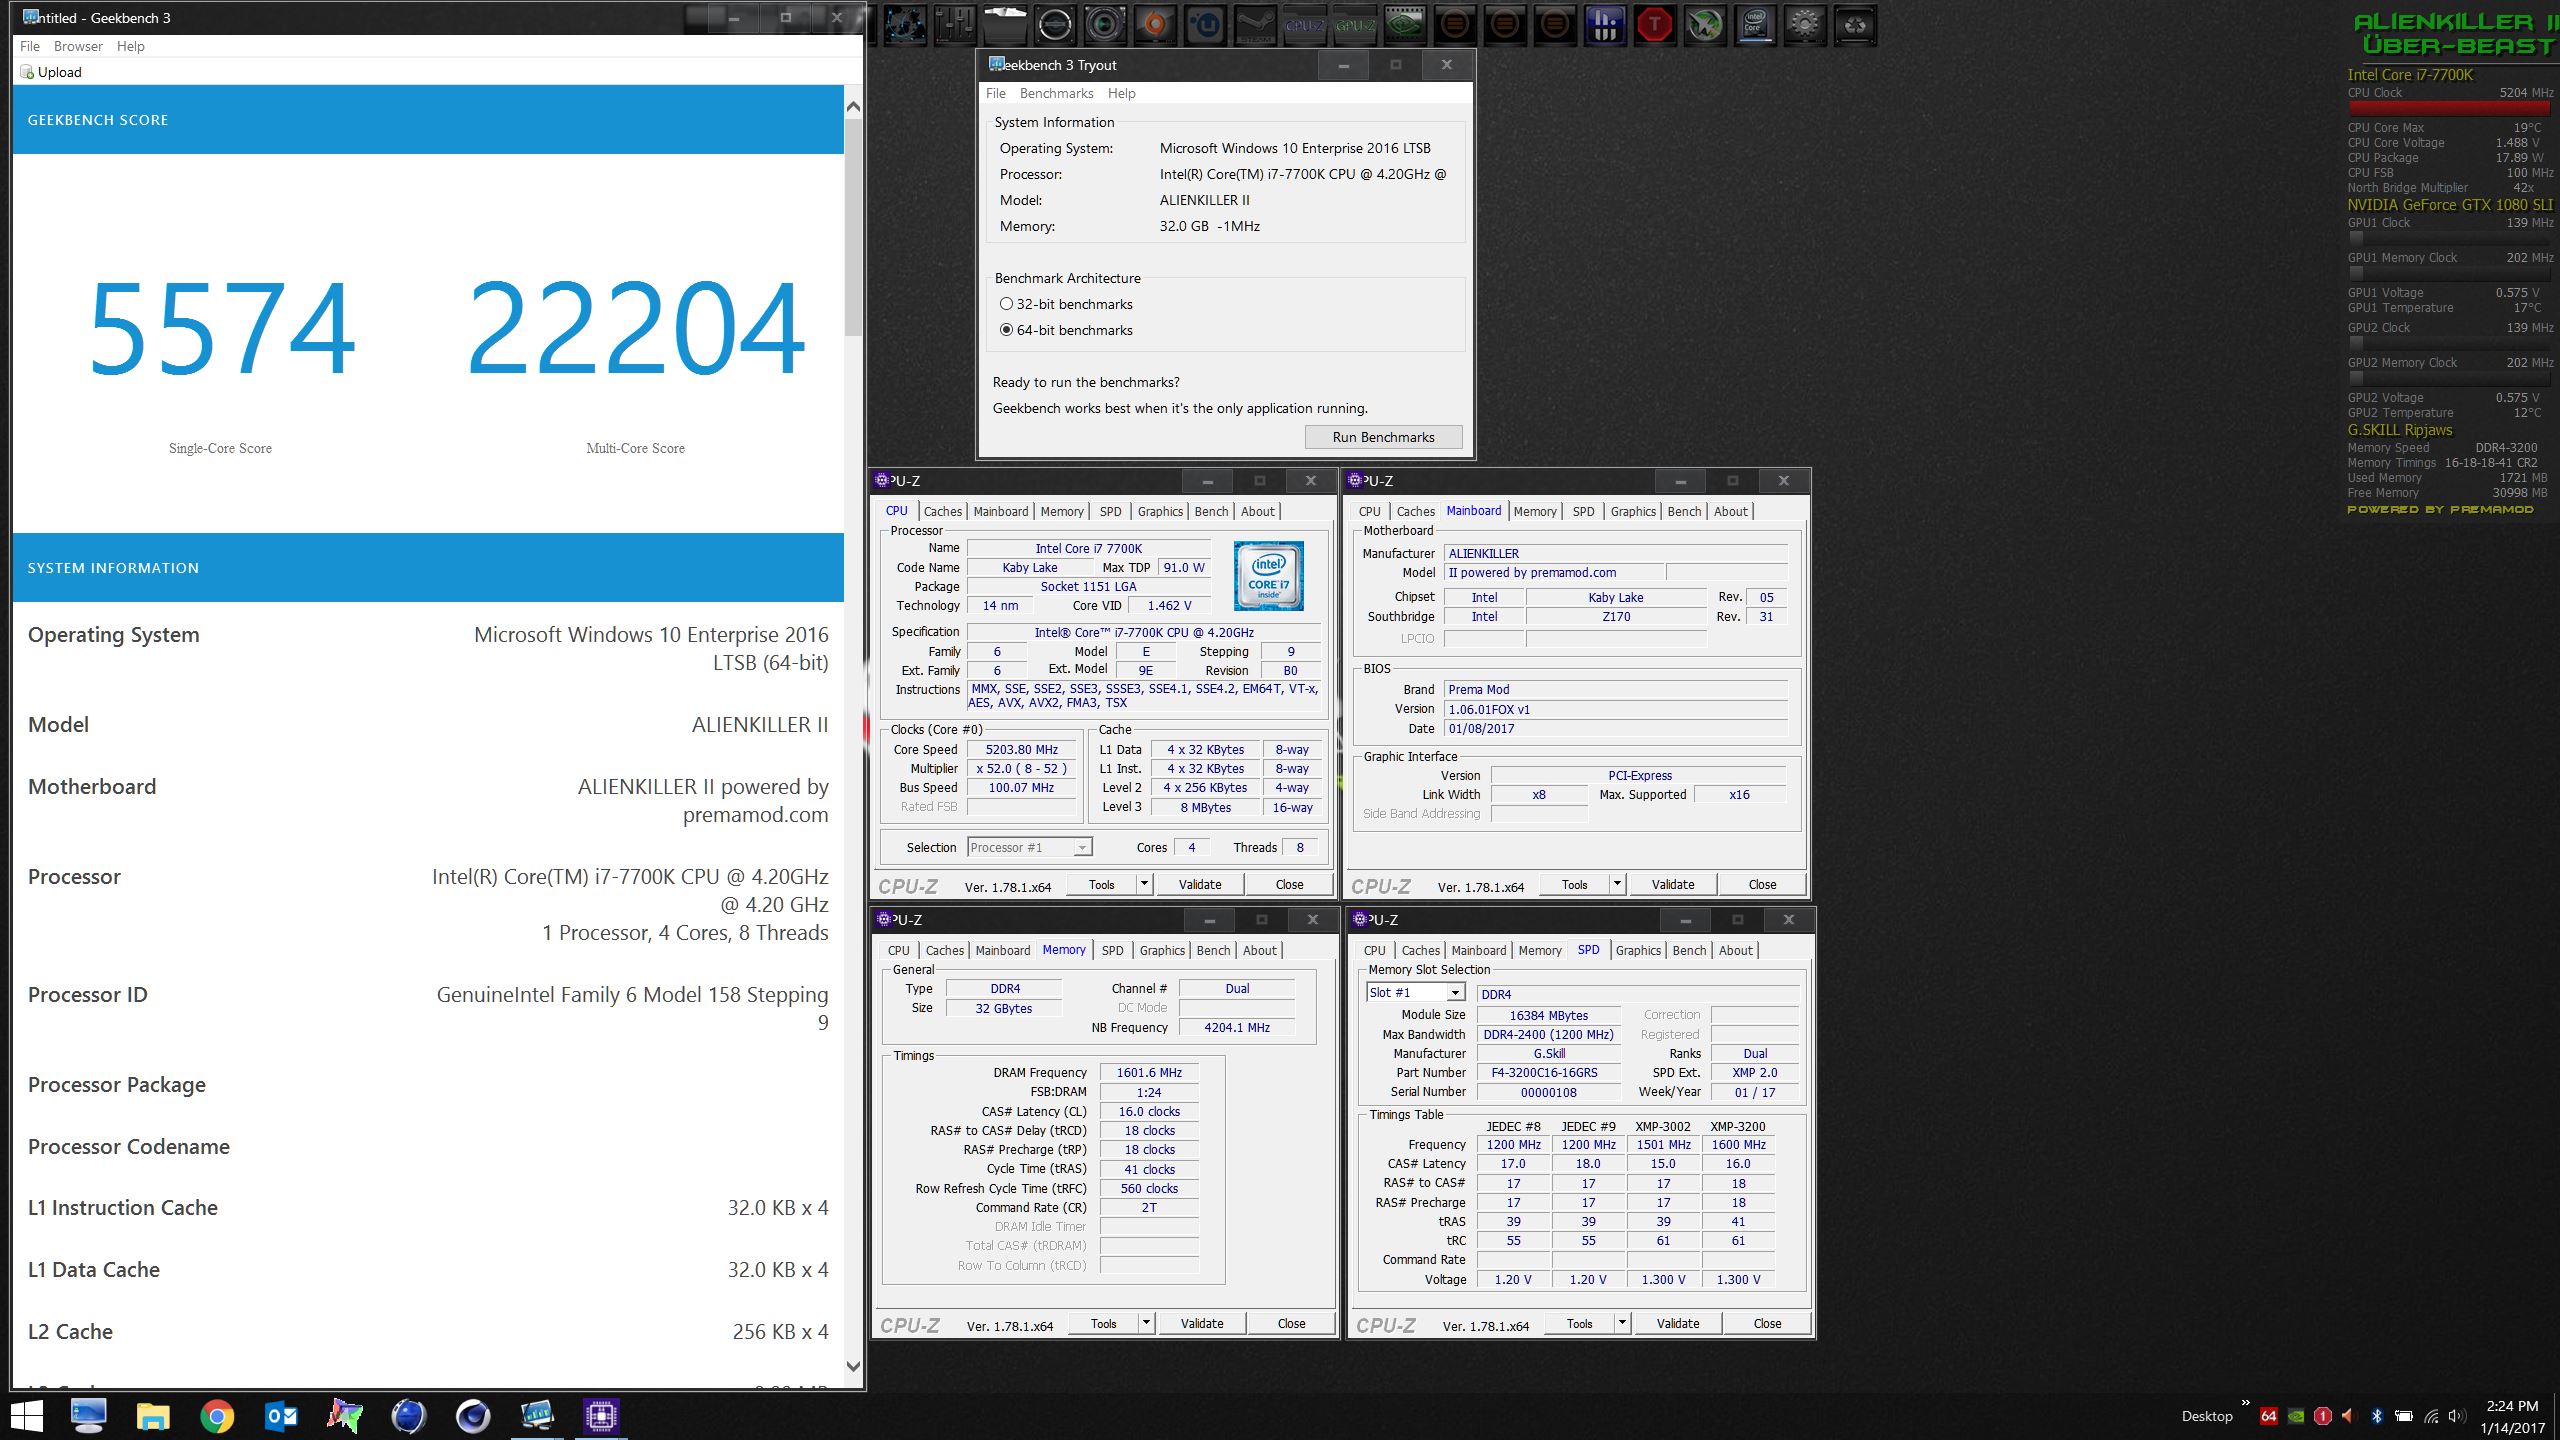
Task: Click Close button in CPU-Z Memory window
Action: point(1291,1323)
